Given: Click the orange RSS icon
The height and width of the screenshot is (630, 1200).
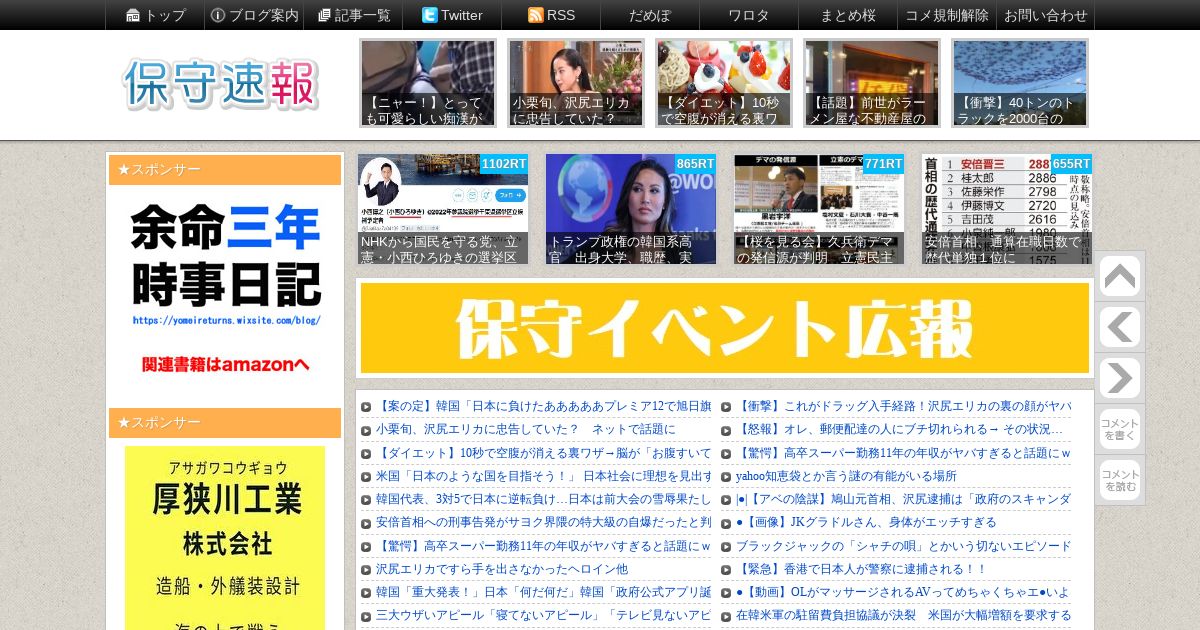Looking at the screenshot, I should click(x=535, y=15).
